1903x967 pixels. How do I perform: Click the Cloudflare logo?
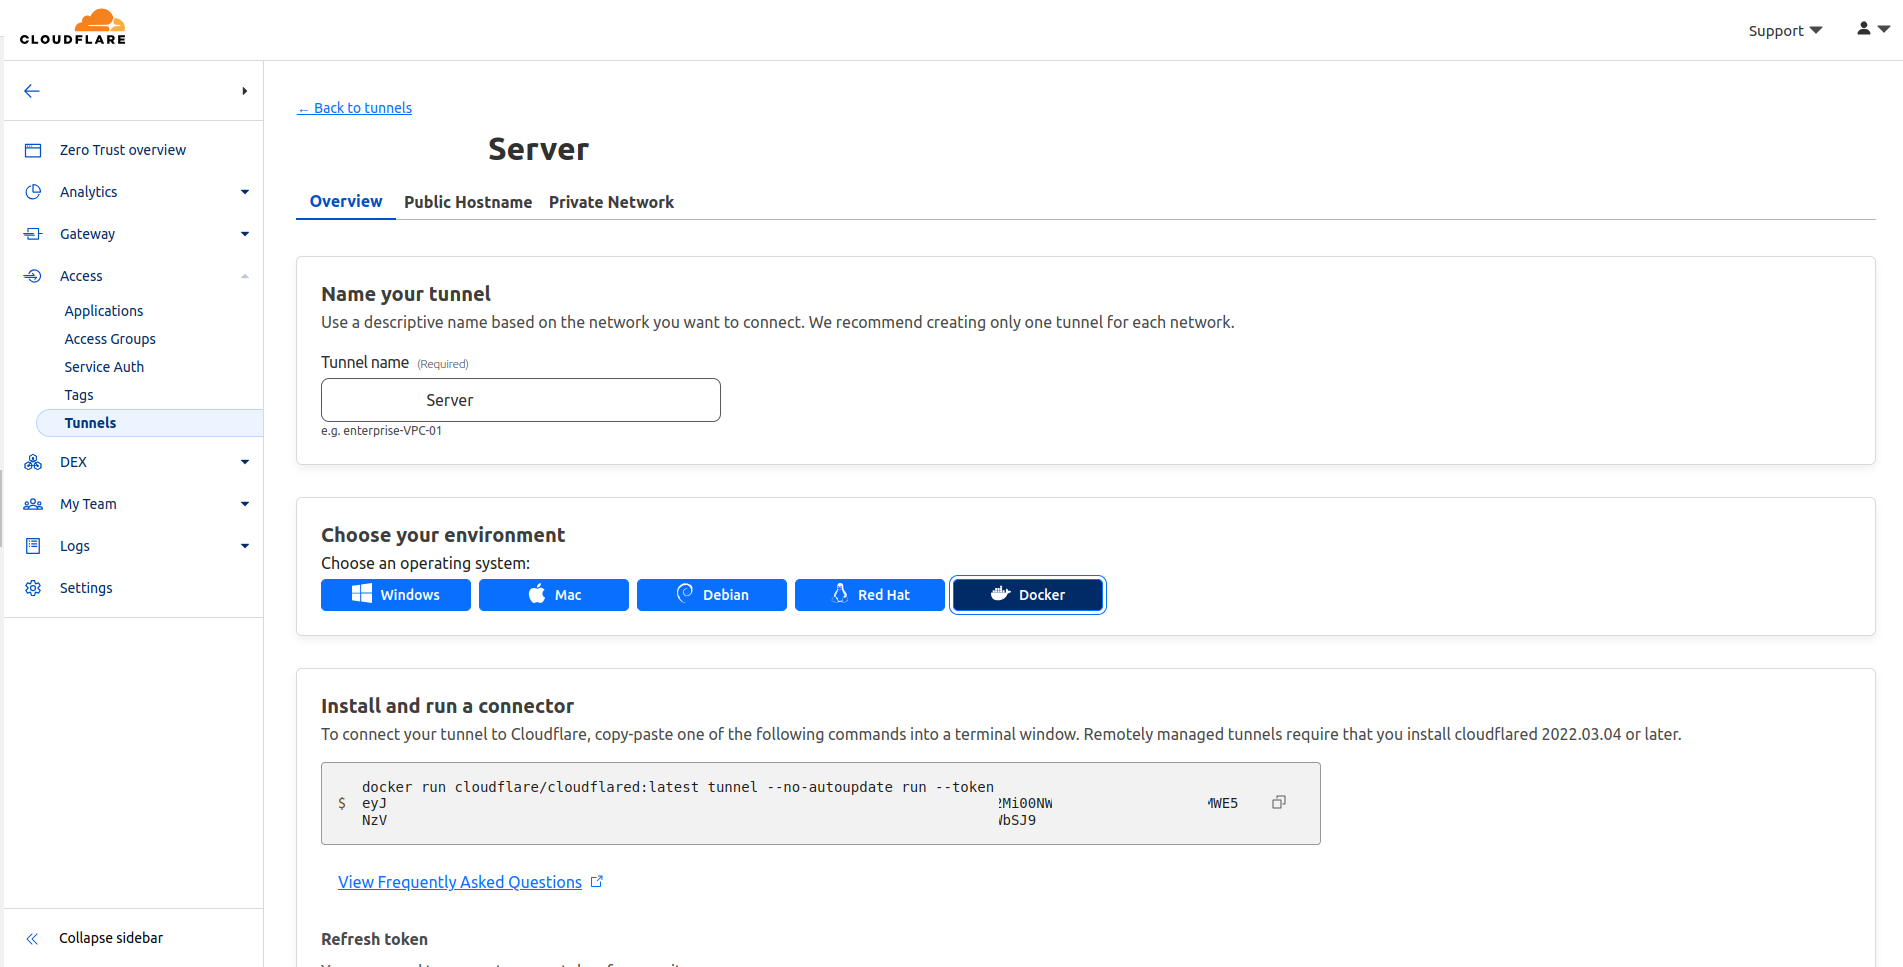click(73, 27)
